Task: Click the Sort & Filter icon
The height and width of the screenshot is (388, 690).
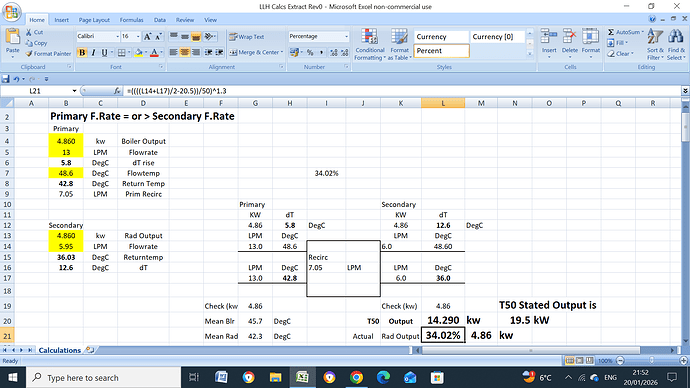Action: click(655, 36)
